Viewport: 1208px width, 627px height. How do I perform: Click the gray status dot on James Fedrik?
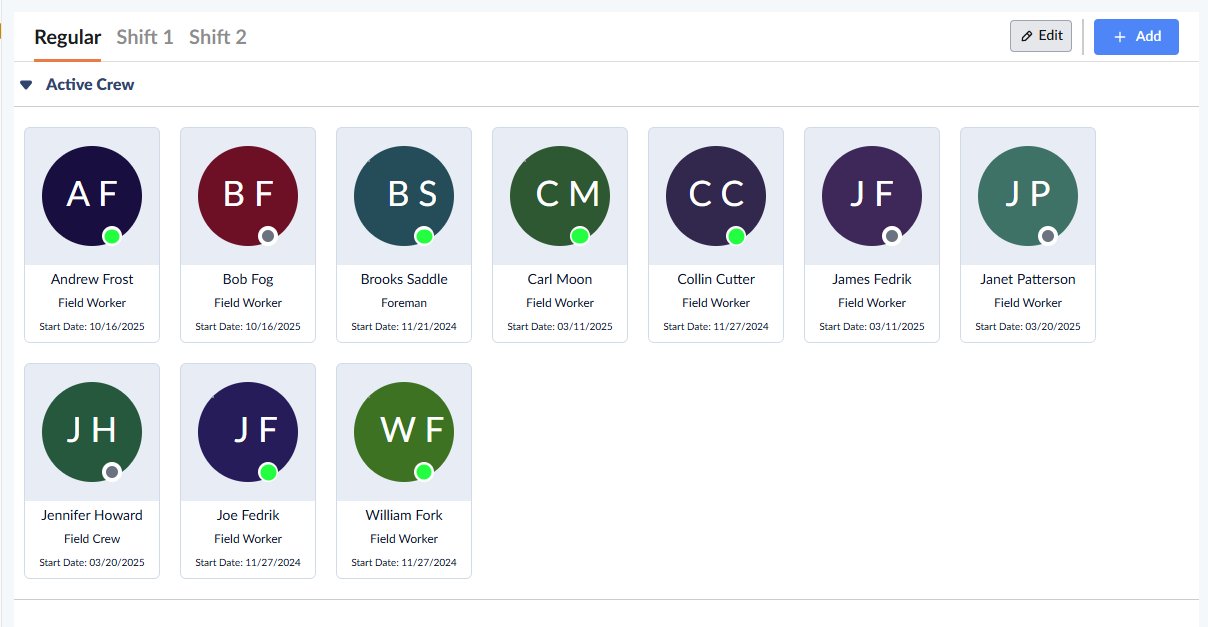click(x=892, y=236)
